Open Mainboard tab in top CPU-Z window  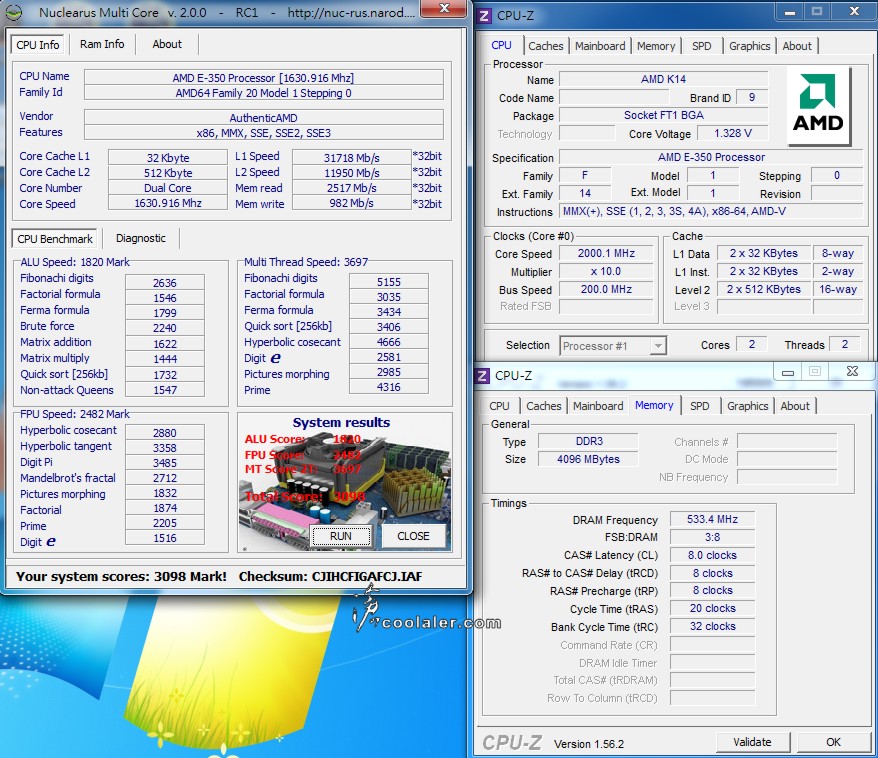pos(600,46)
